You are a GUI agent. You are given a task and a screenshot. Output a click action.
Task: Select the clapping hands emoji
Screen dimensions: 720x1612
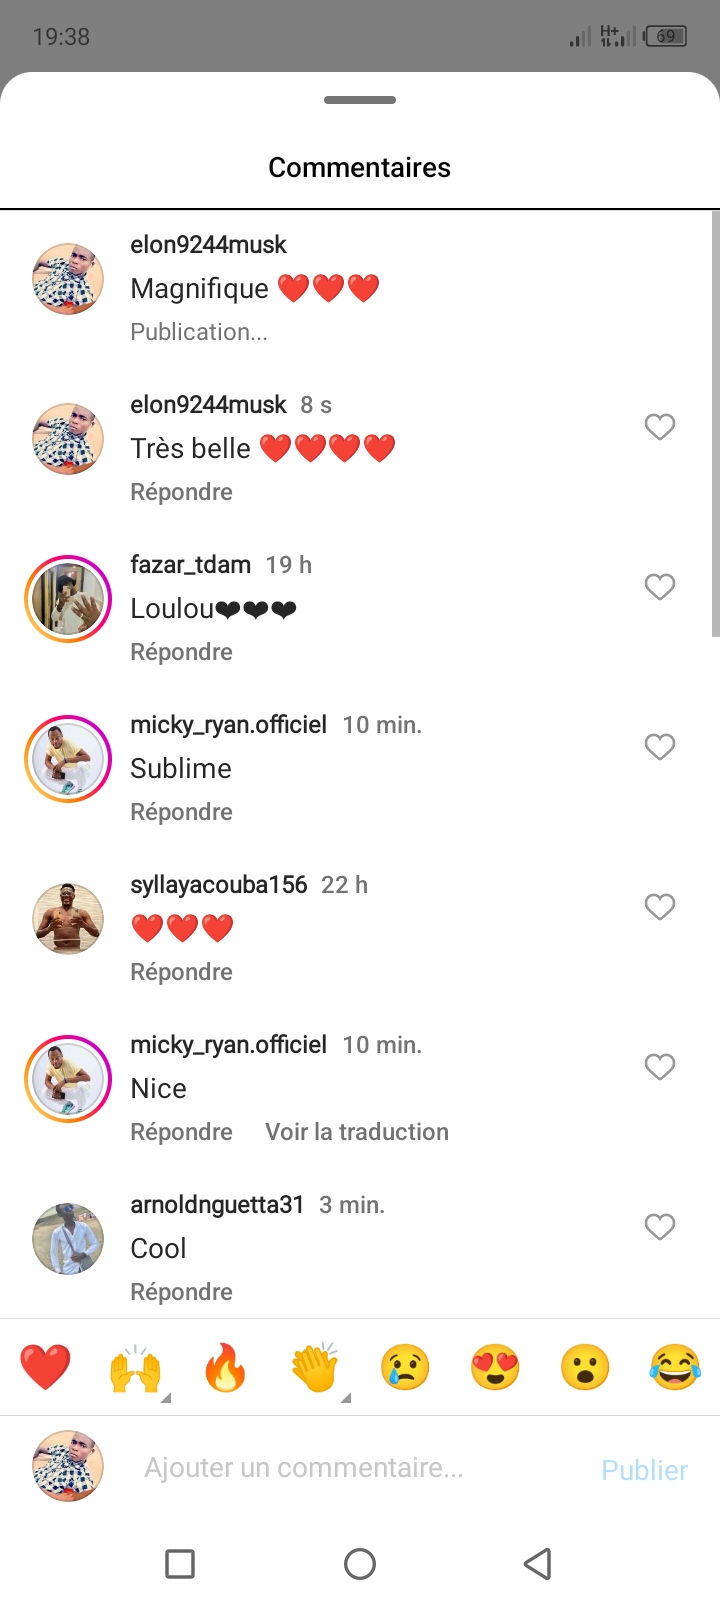pos(315,1367)
